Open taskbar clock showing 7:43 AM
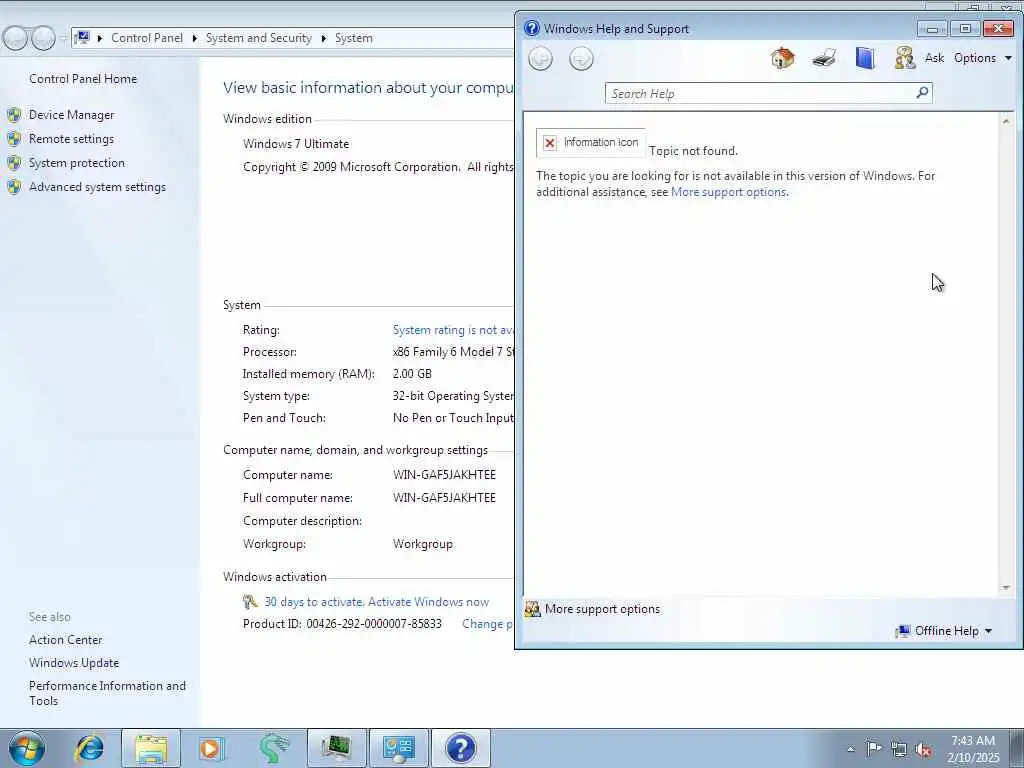Viewport: 1024px width, 768px height. [973, 749]
